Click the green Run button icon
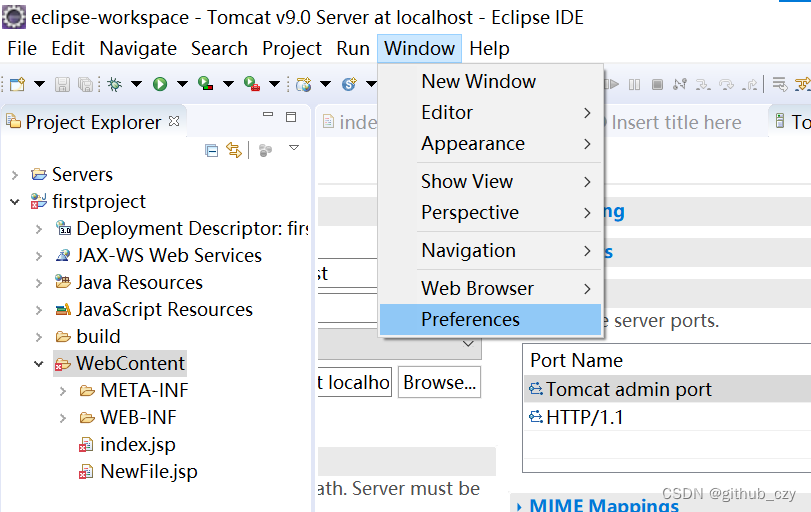Image resolution: width=811 pixels, height=512 pixels. tap(160, 84)
